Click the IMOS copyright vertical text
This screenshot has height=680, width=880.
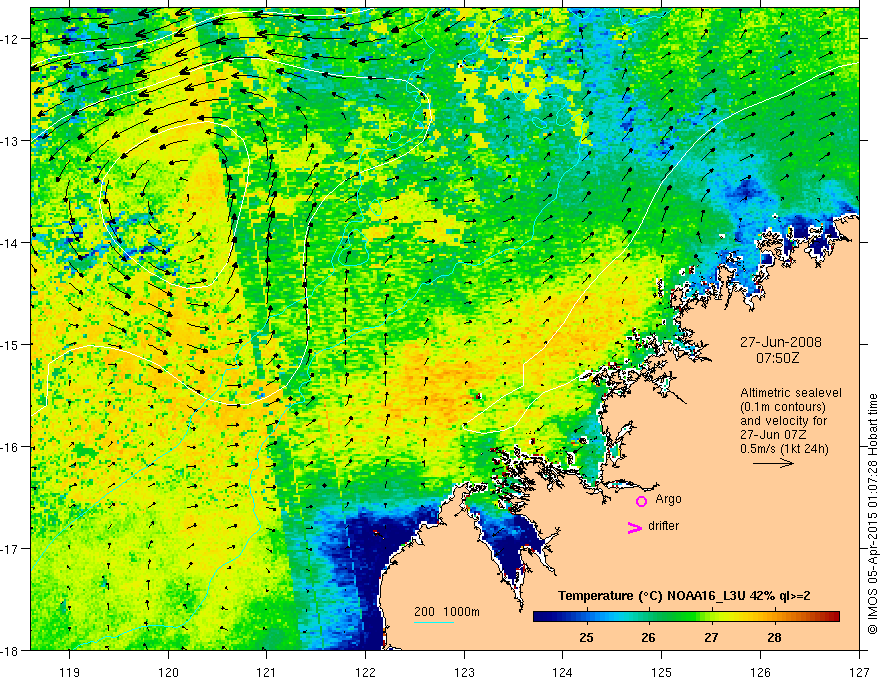click(872, 514)
